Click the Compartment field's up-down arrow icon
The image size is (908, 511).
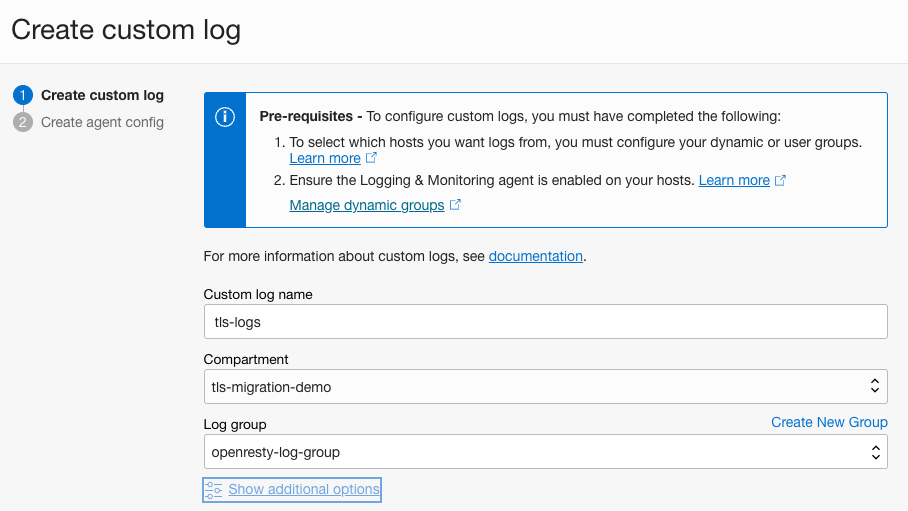pyautogui.click(x=873, y=387)
